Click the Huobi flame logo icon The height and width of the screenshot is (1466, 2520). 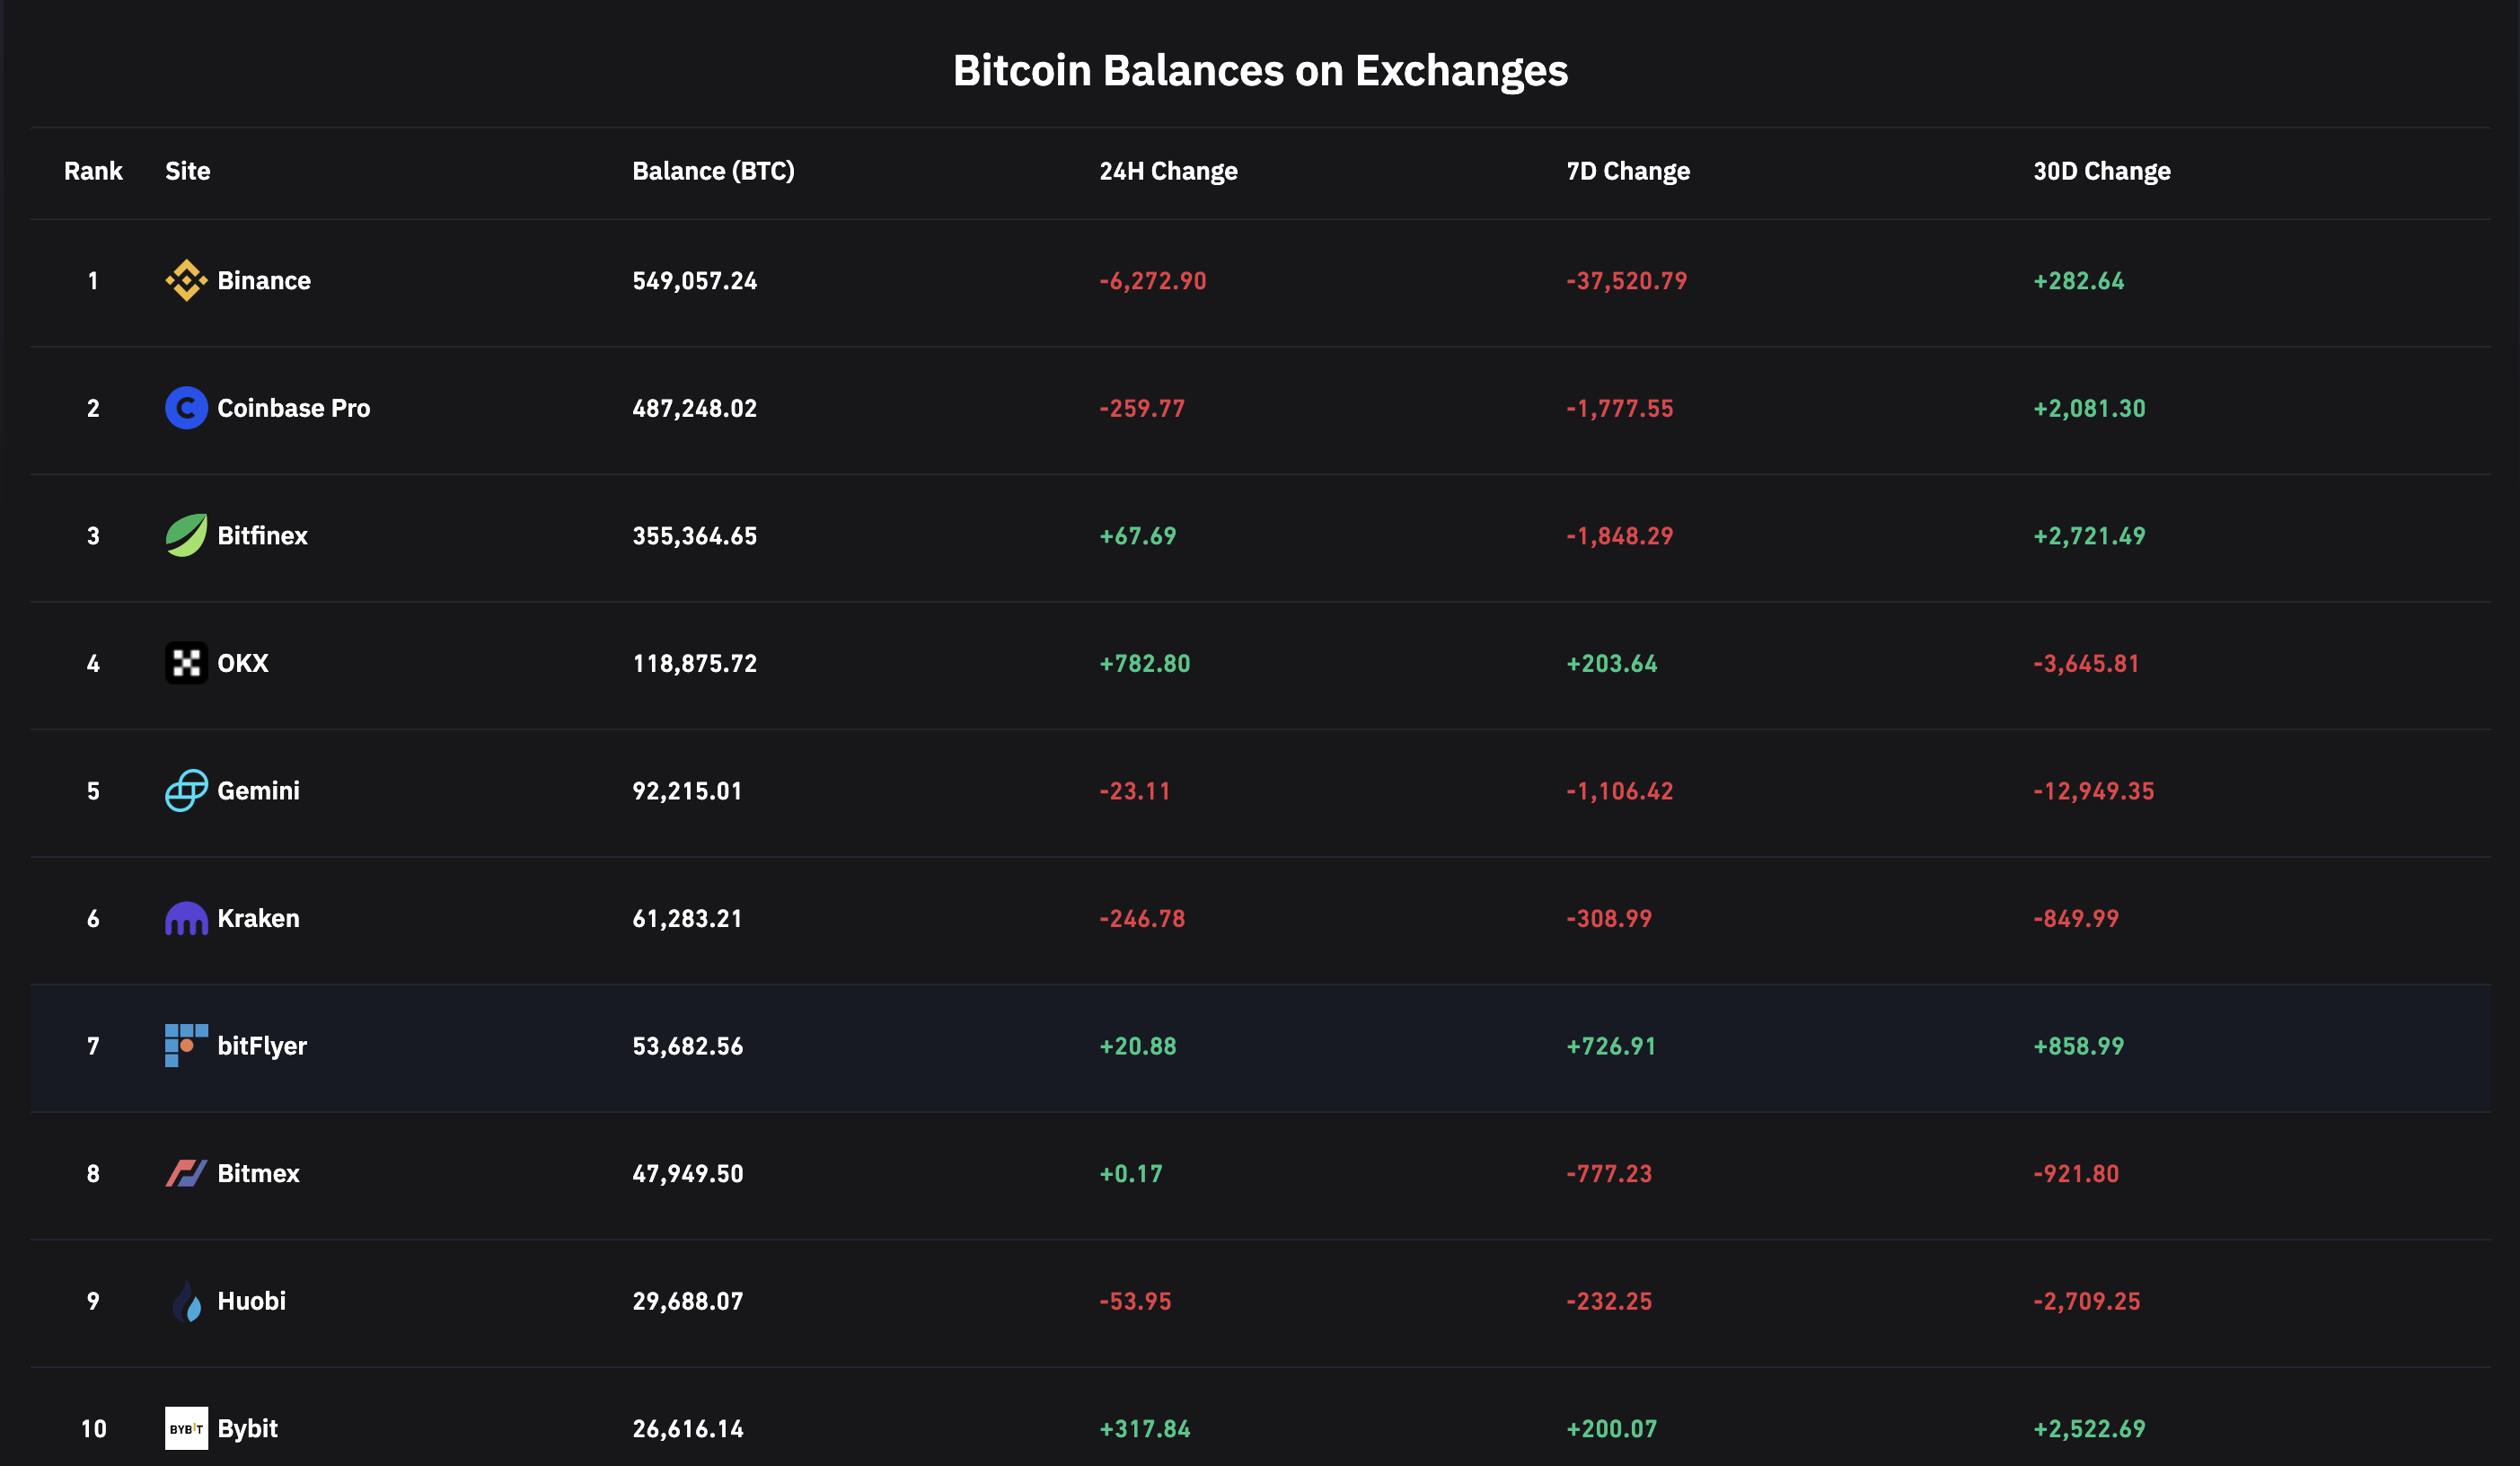pyautogui.click(x=186, y=1301)
